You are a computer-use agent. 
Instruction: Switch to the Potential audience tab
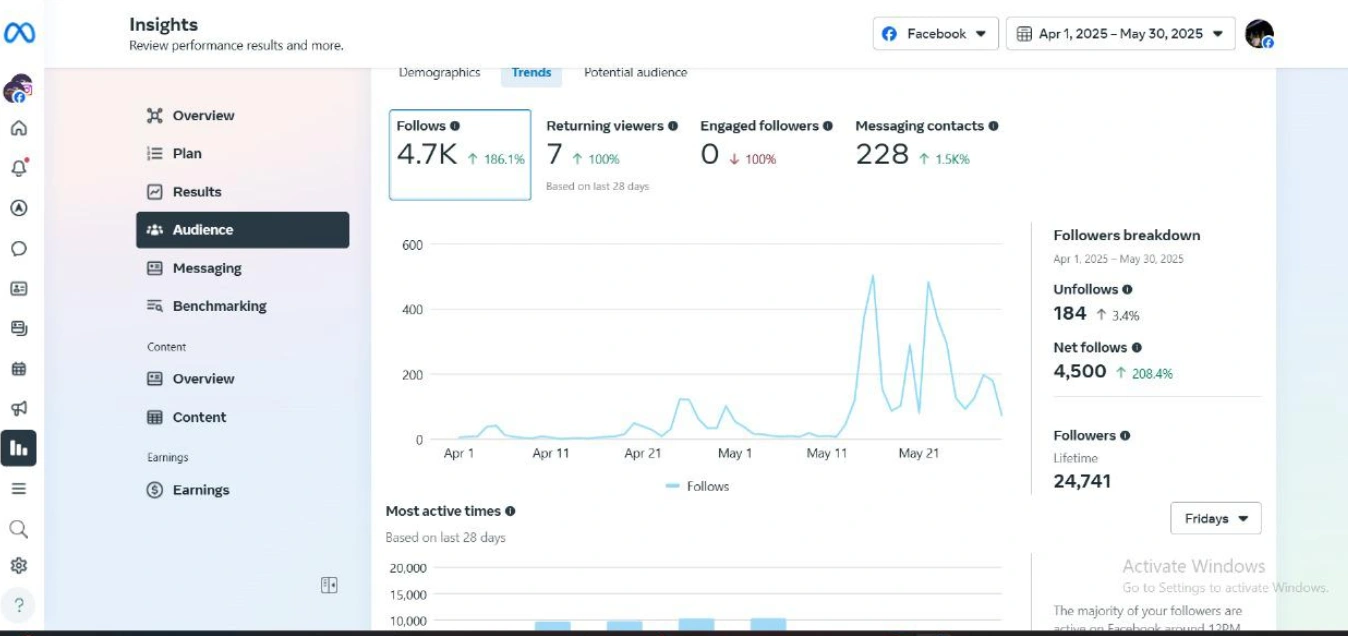(x=635, y=73)
